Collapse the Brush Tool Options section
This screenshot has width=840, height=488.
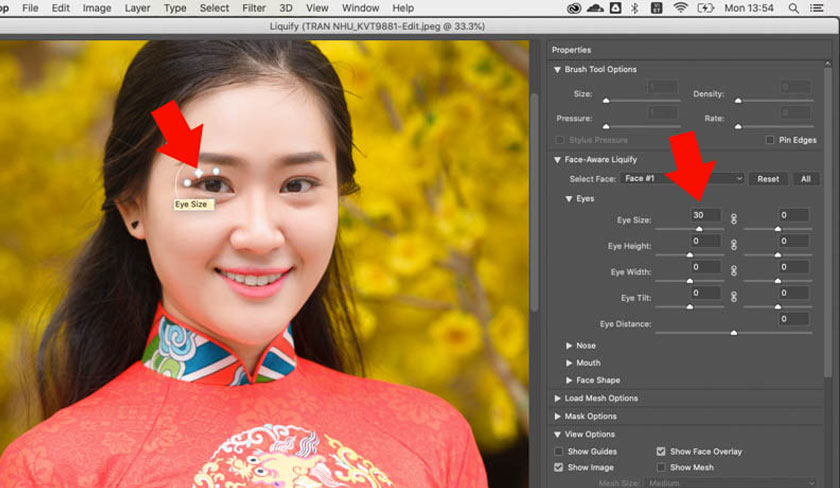point(557,70)
